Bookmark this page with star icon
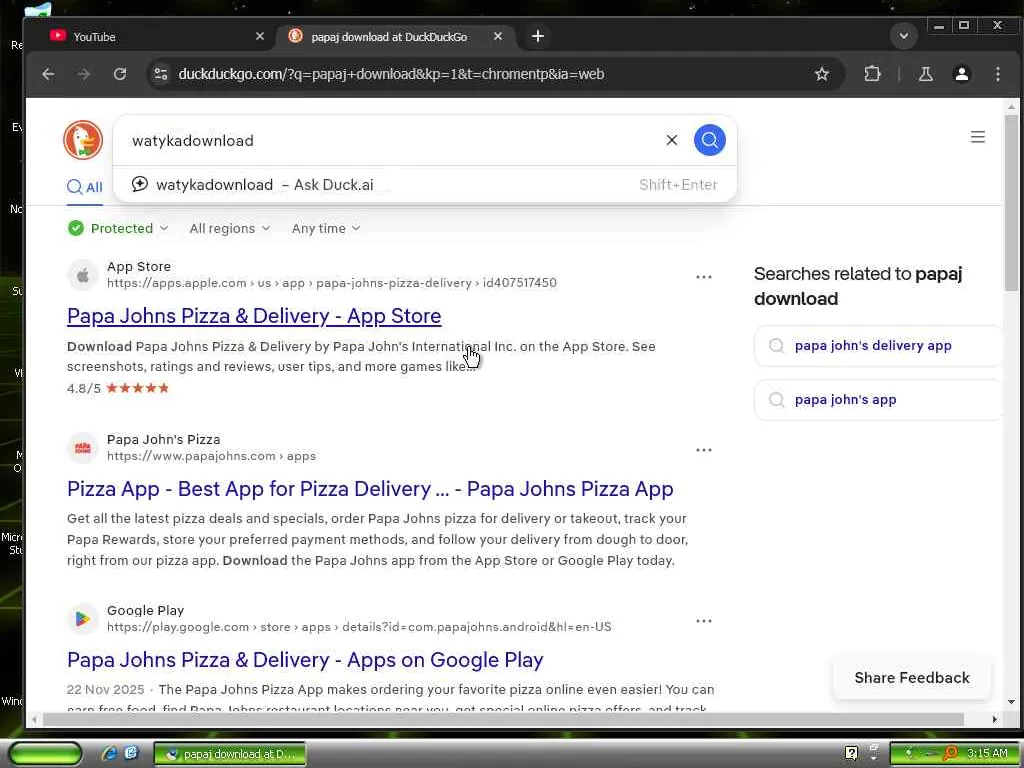This screenshot has width=1024, height=768. point(822,74)
